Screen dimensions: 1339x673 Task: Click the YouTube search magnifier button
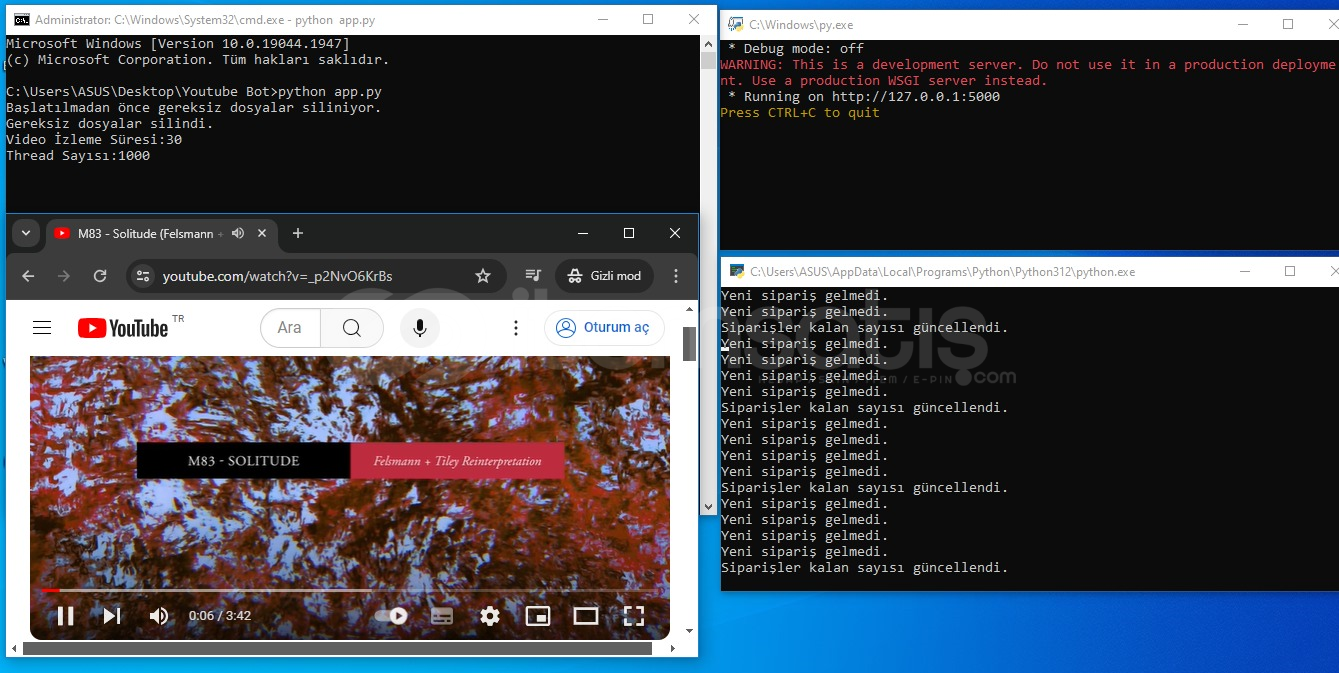[352, 328]
